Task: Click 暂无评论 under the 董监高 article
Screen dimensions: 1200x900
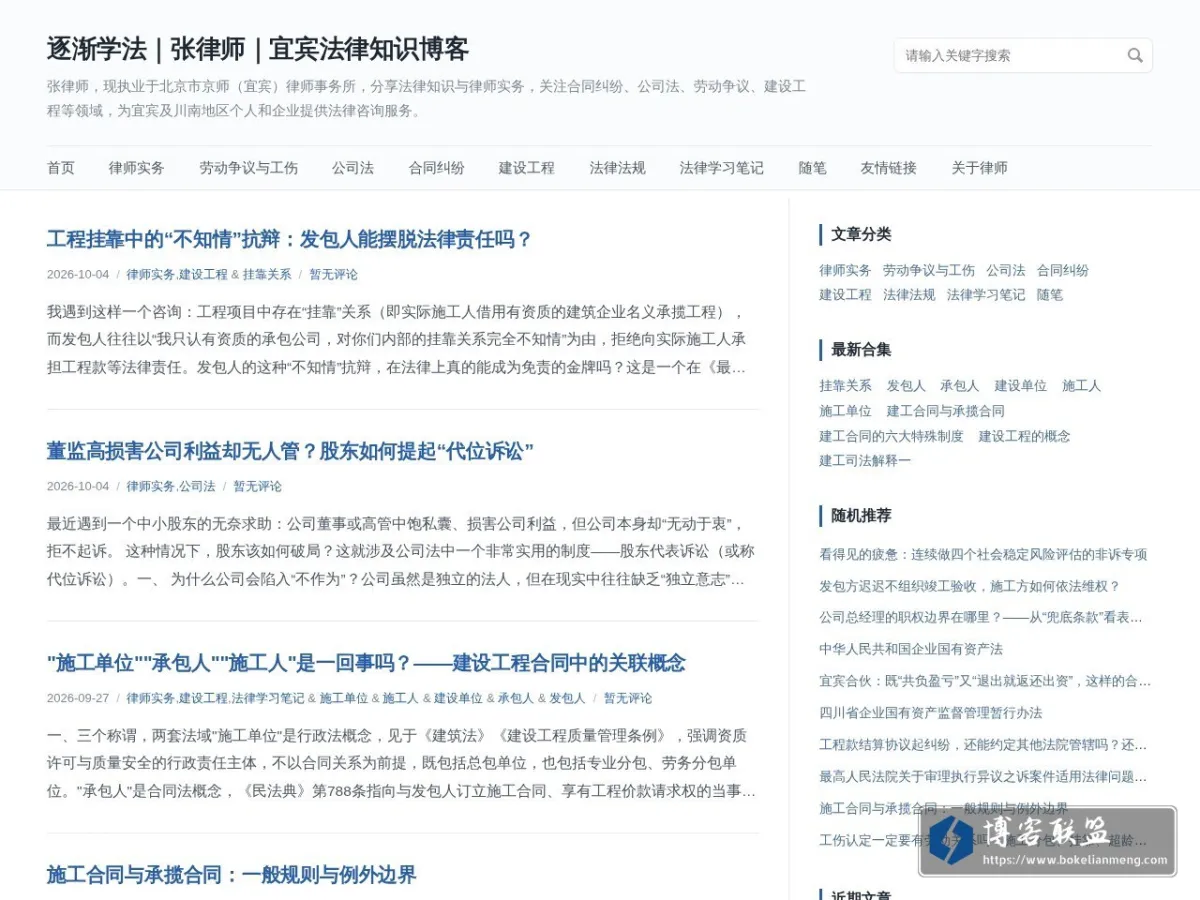Action: (x=258, y=486)
